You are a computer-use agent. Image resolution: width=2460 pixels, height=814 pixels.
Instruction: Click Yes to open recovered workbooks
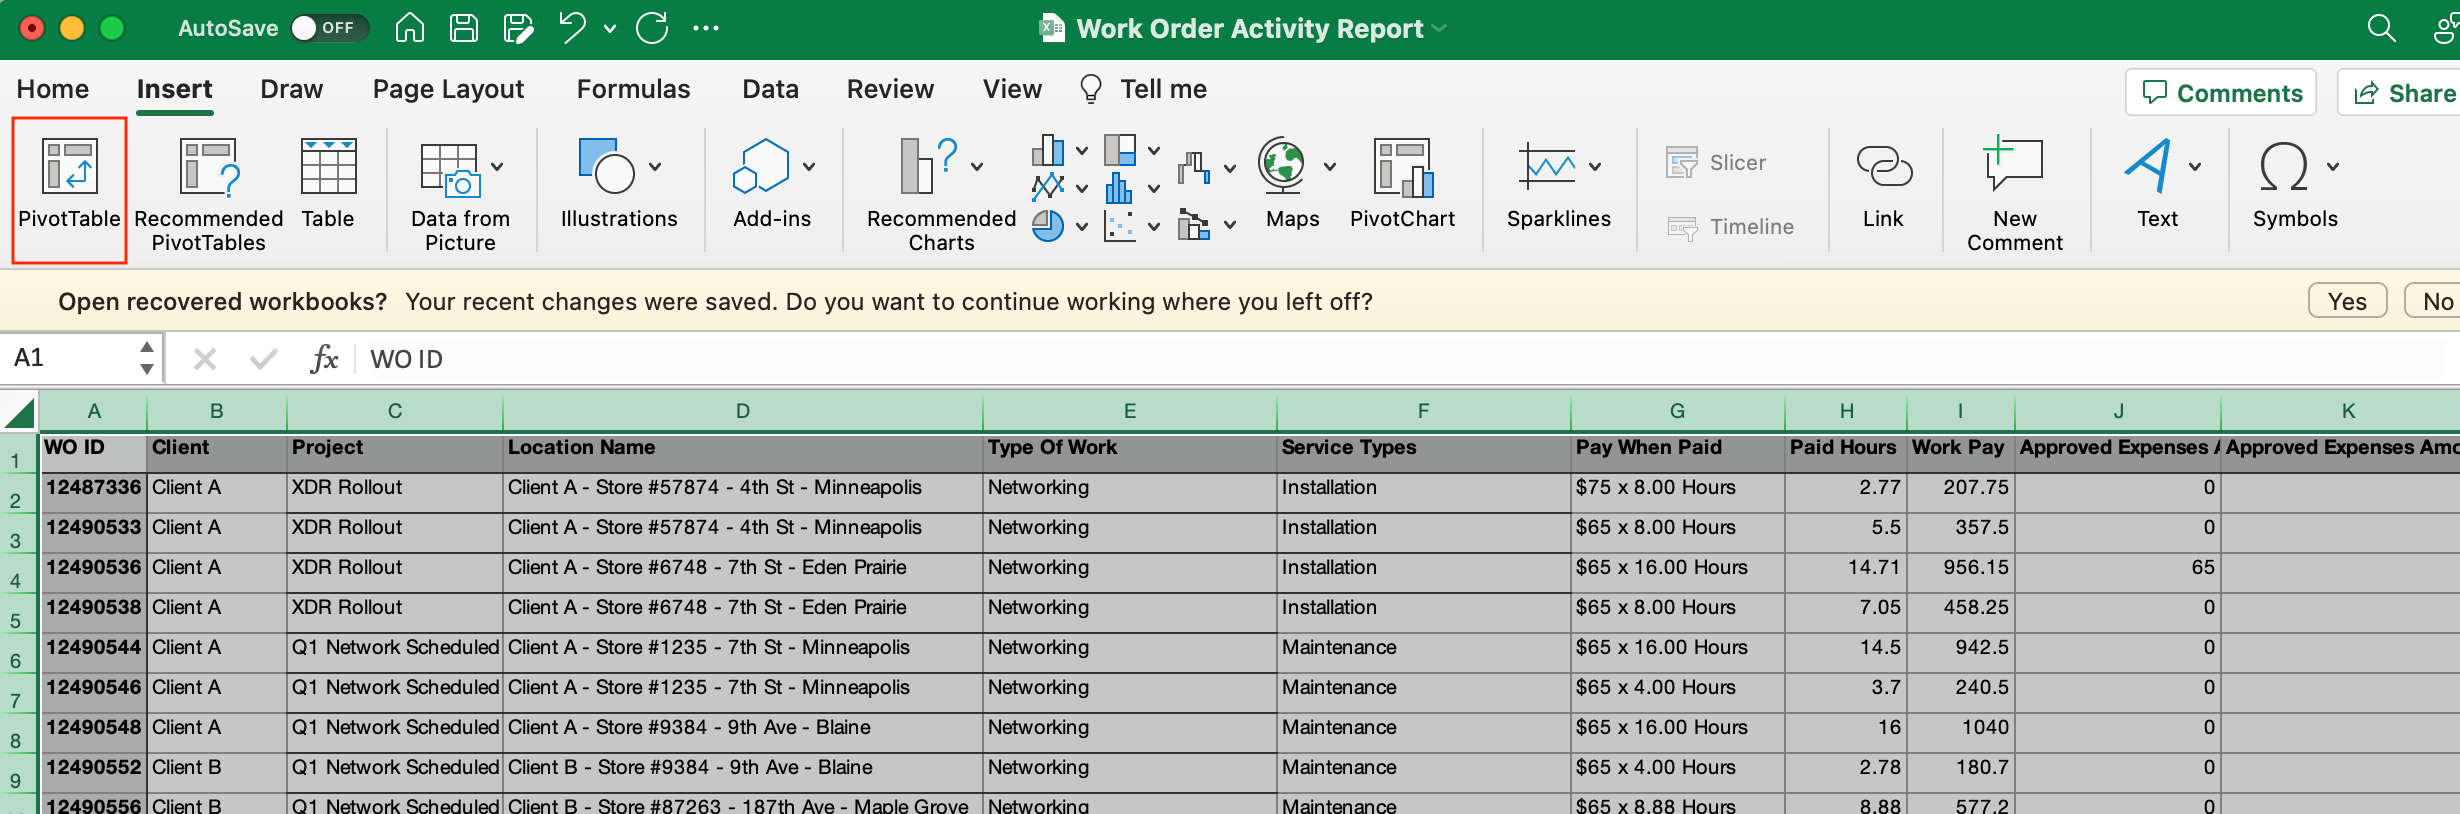2346,301
